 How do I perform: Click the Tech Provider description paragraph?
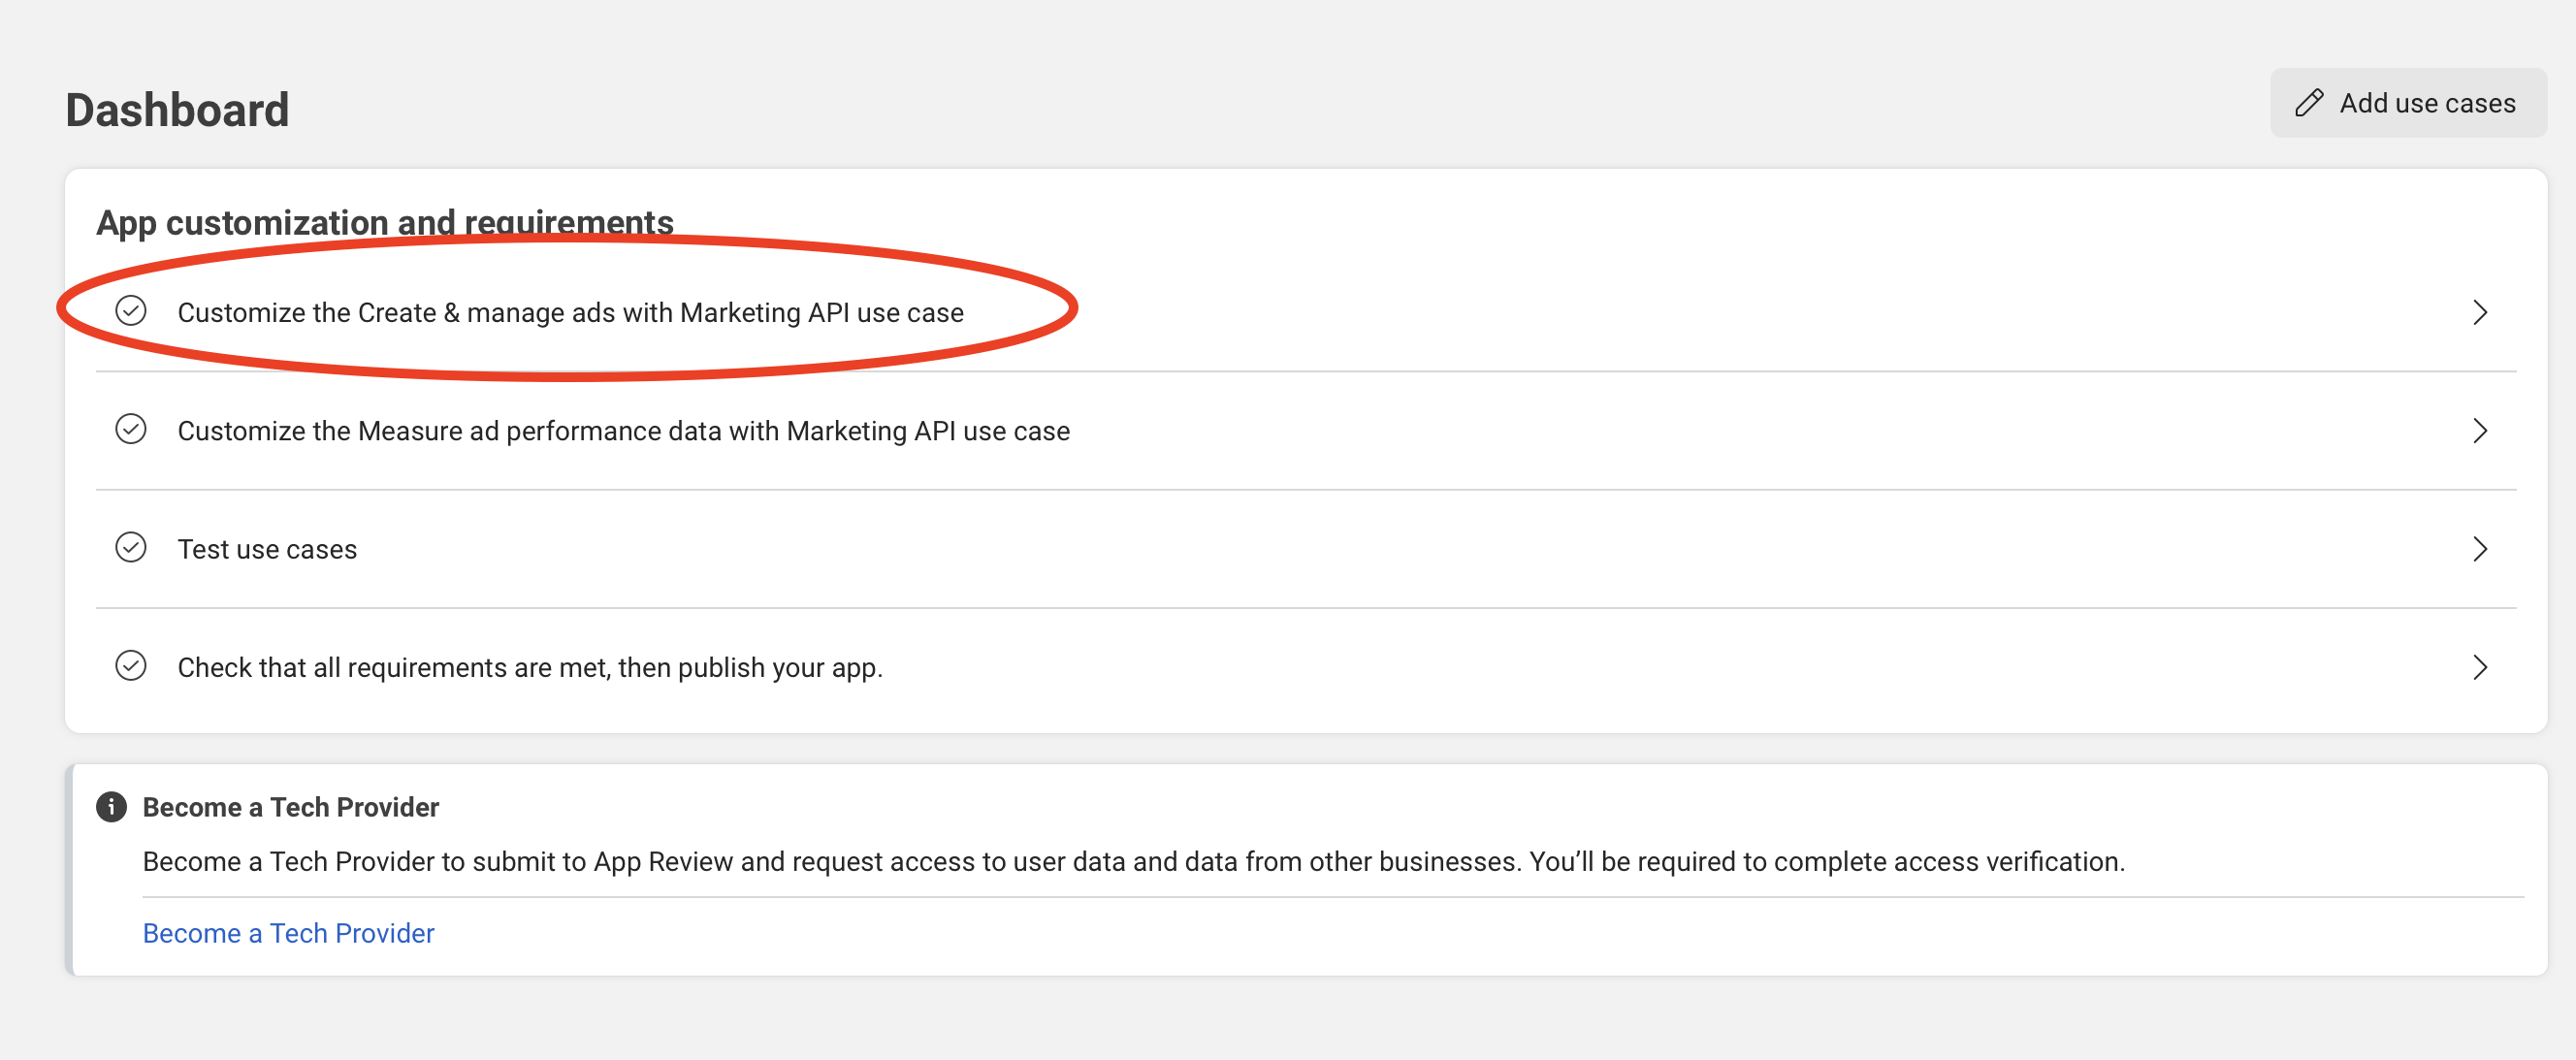tap(1133, 861)
